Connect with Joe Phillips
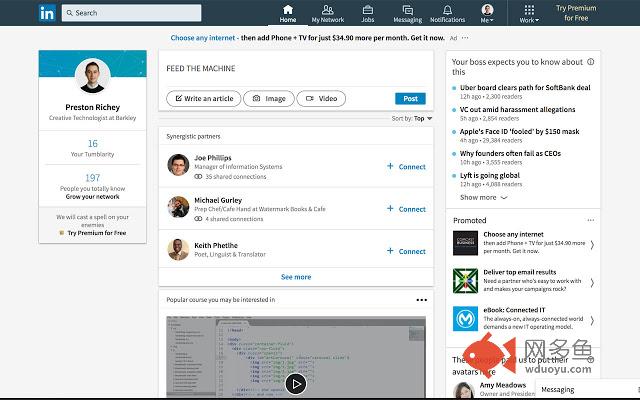The image size is (640, 400). 406,167
